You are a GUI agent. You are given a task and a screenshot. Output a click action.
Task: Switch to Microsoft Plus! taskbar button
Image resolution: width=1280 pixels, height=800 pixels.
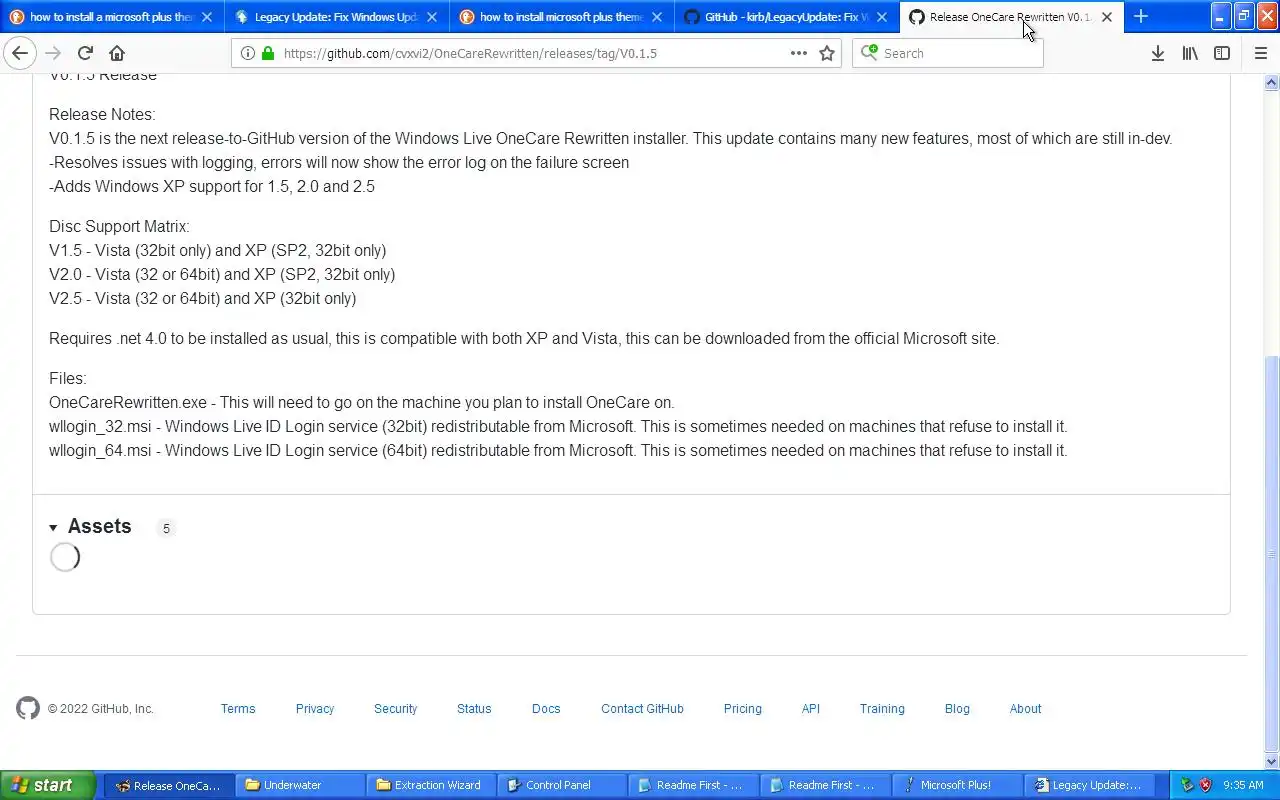pos(957,785)
